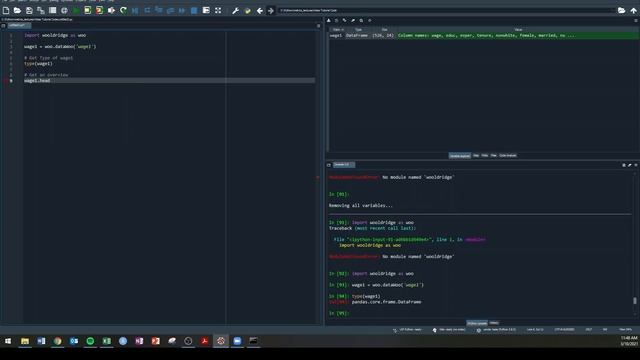Screen dimensions: 640x360
Task: Browse for a working directory
Action: tap(622, 11)
